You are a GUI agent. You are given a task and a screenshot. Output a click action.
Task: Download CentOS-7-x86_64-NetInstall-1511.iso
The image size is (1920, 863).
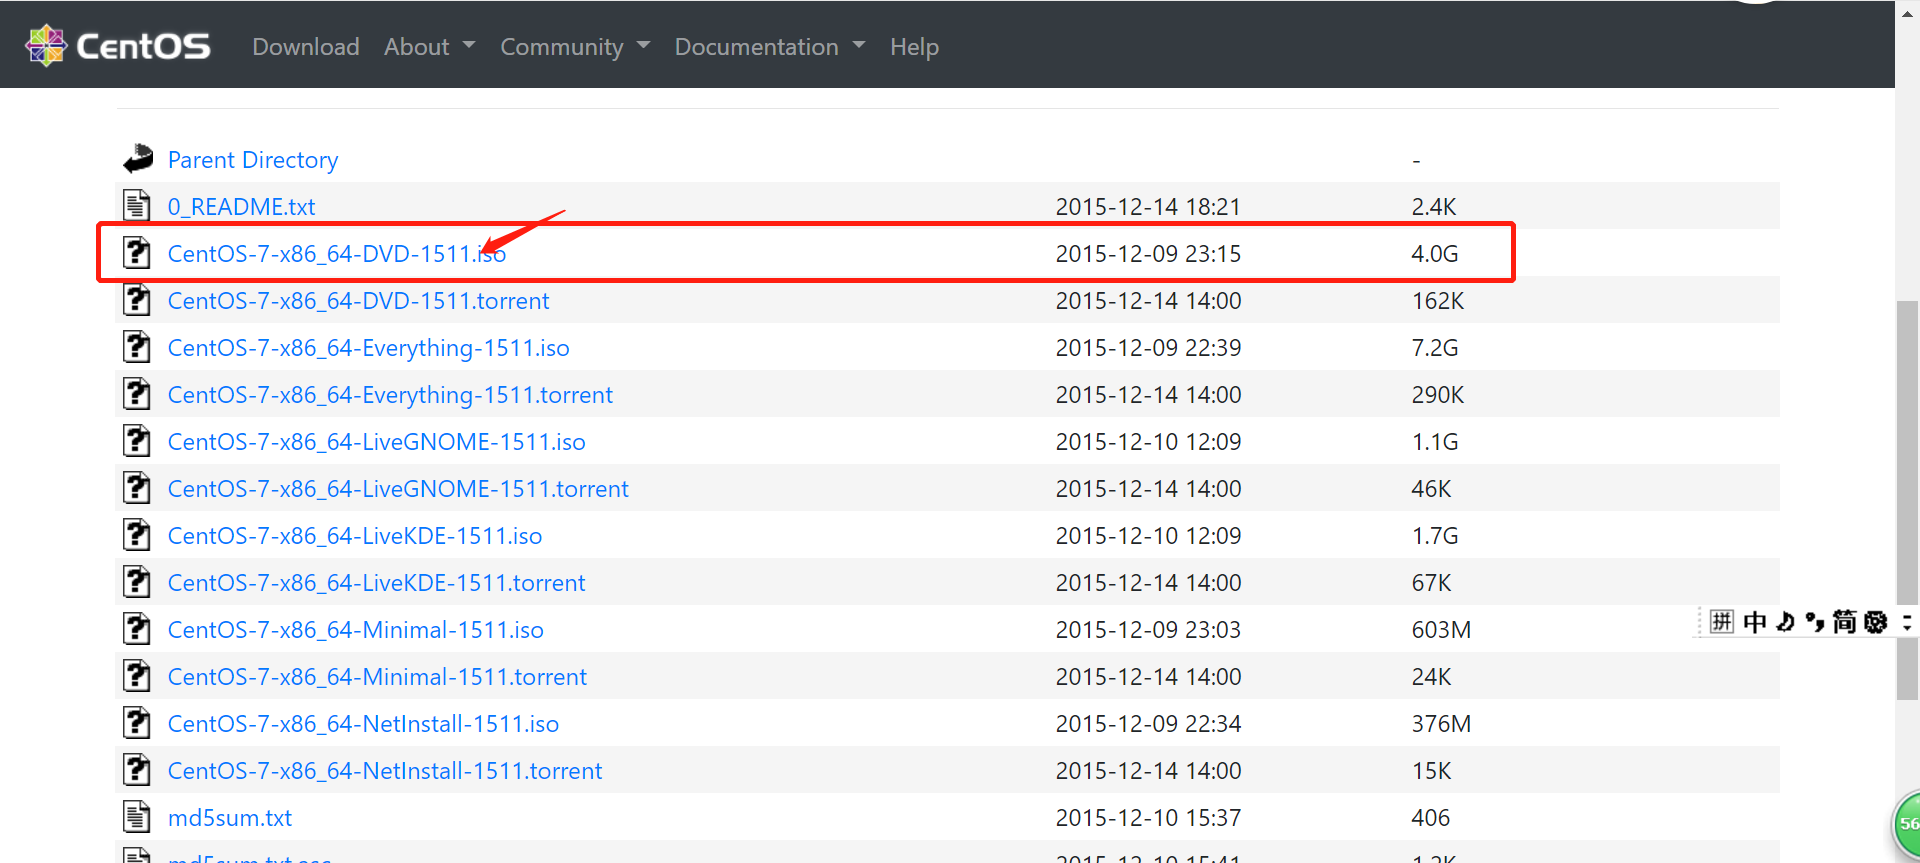pos(363,724)
